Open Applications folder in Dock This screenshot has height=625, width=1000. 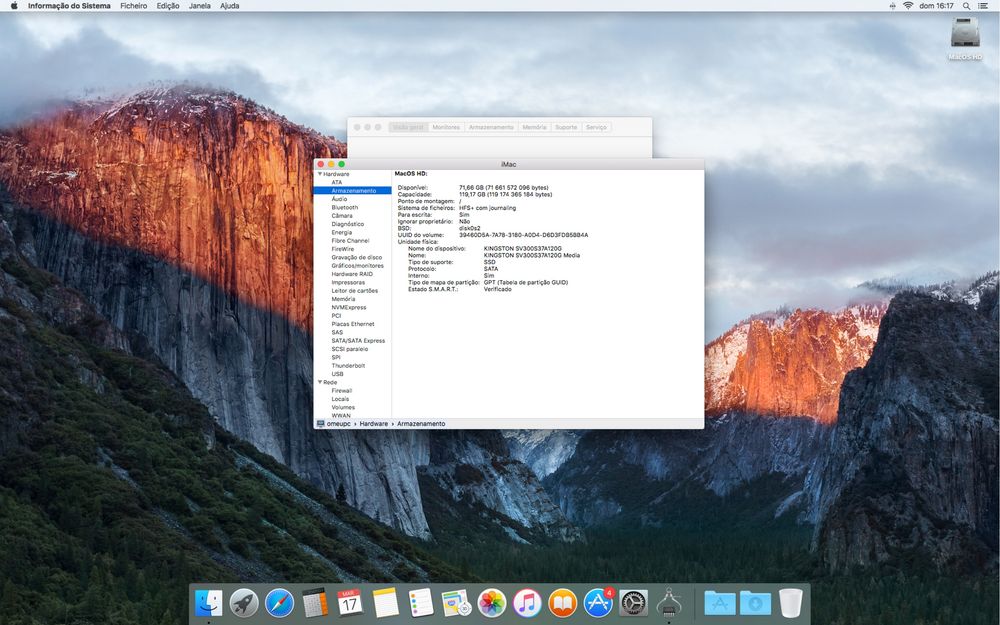719,603
